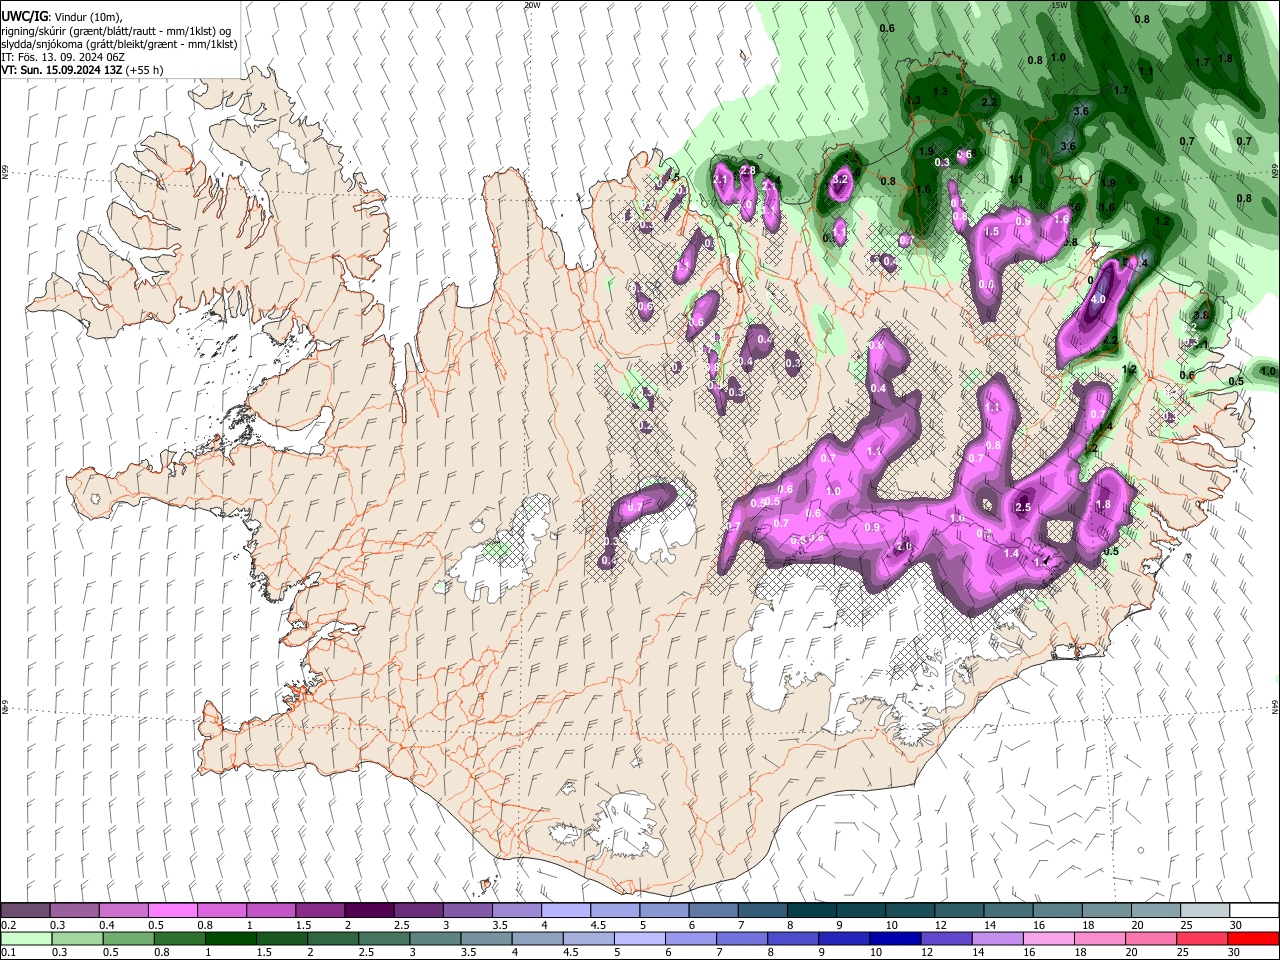
Task: Pick bright red lower swatch after 30
Action: (1253, 938)
